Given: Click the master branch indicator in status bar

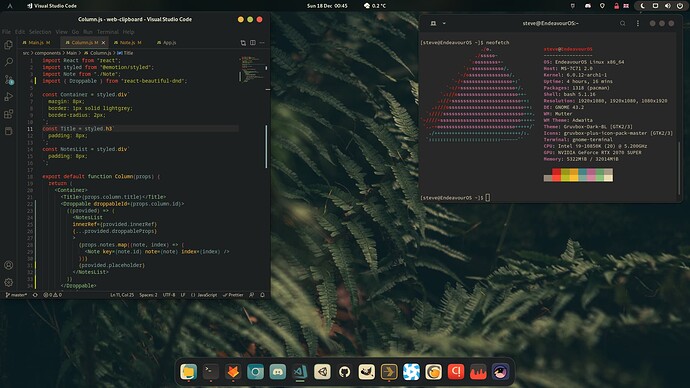Looking at the screenshot, I should (x=16, y=295).
